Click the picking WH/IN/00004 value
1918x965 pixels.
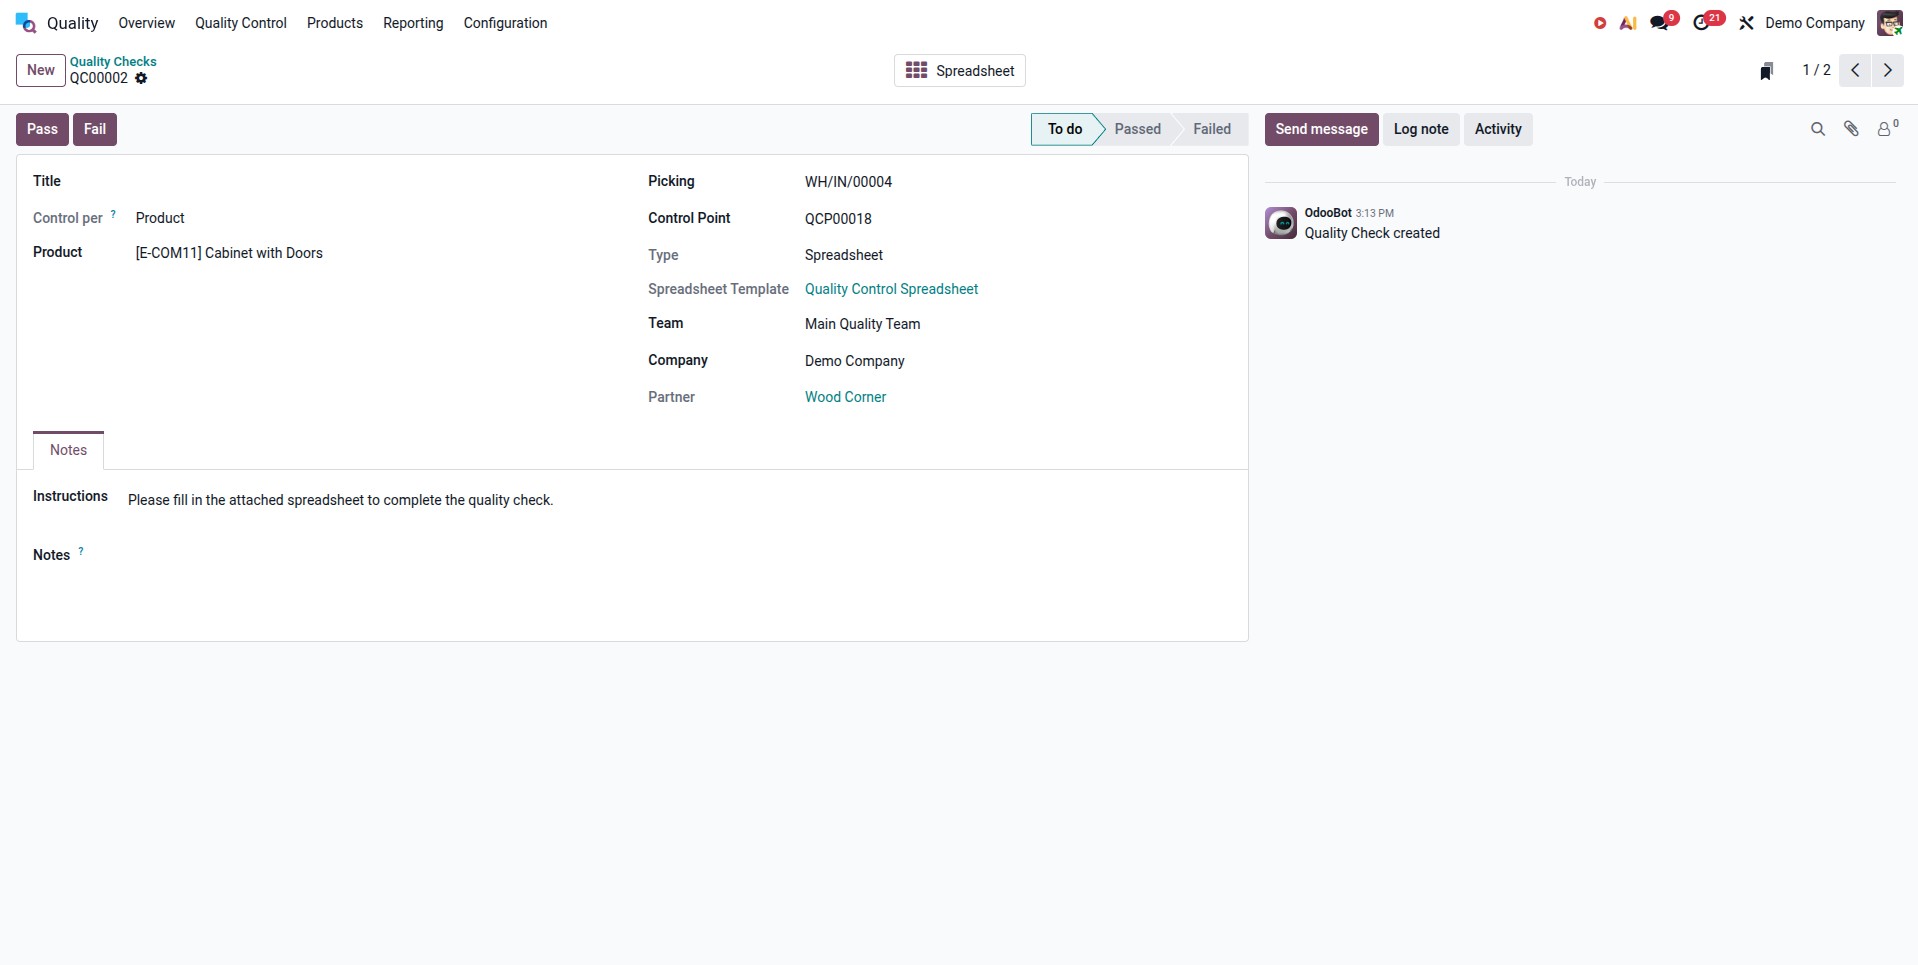[x=848, y=182]
